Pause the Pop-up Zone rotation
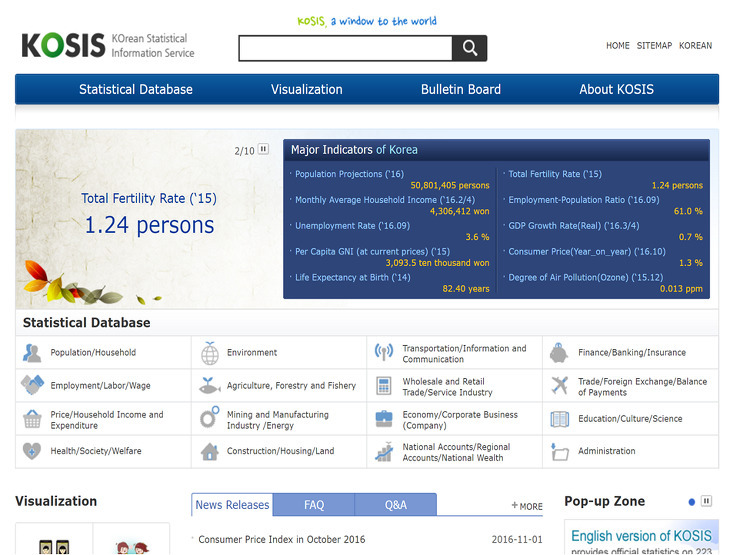 pyautogui.click(x=706, y=501)
